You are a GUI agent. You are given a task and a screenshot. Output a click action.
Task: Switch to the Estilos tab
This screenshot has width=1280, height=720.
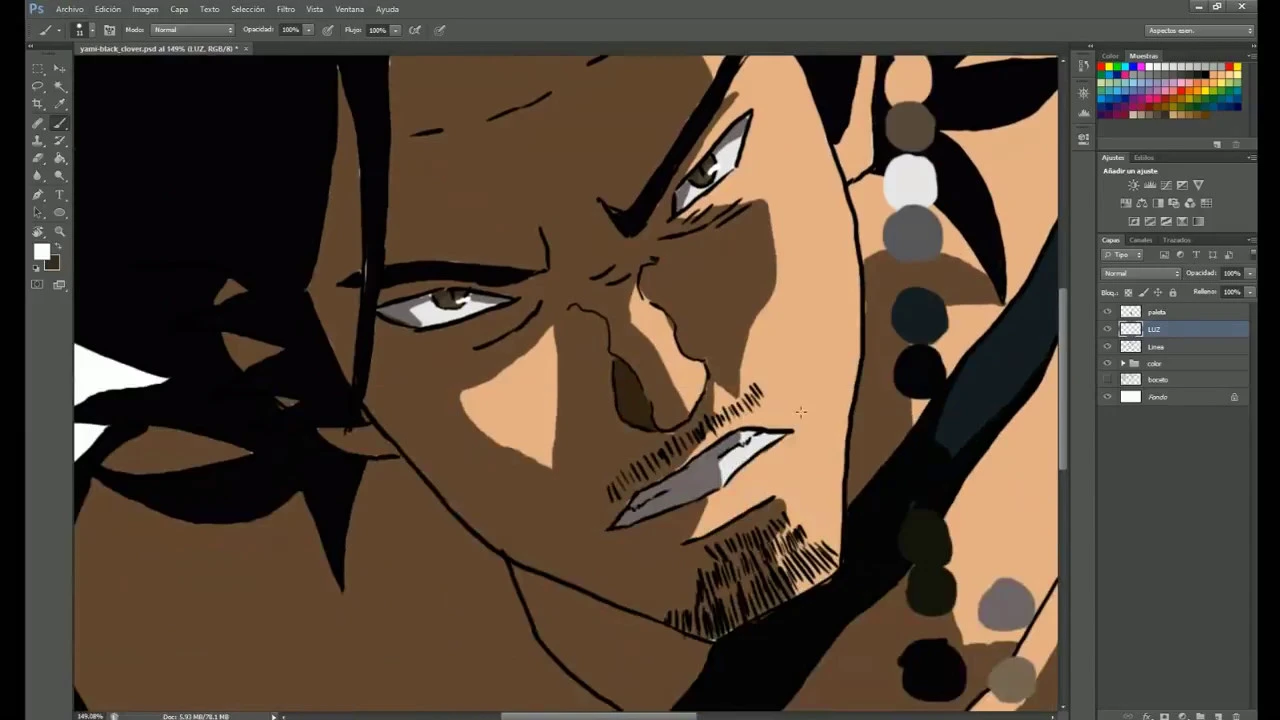[1144, 158]
